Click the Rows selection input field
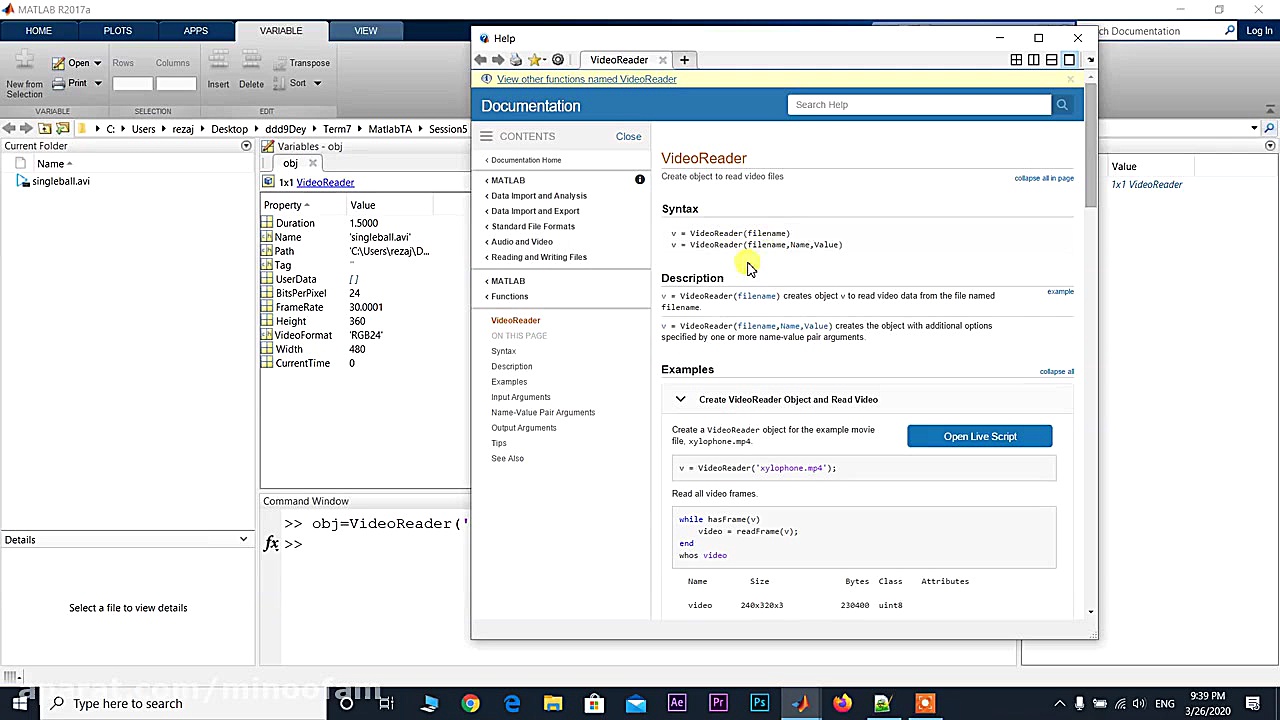This screenshot has width=1280, height=720. point(132,84)
